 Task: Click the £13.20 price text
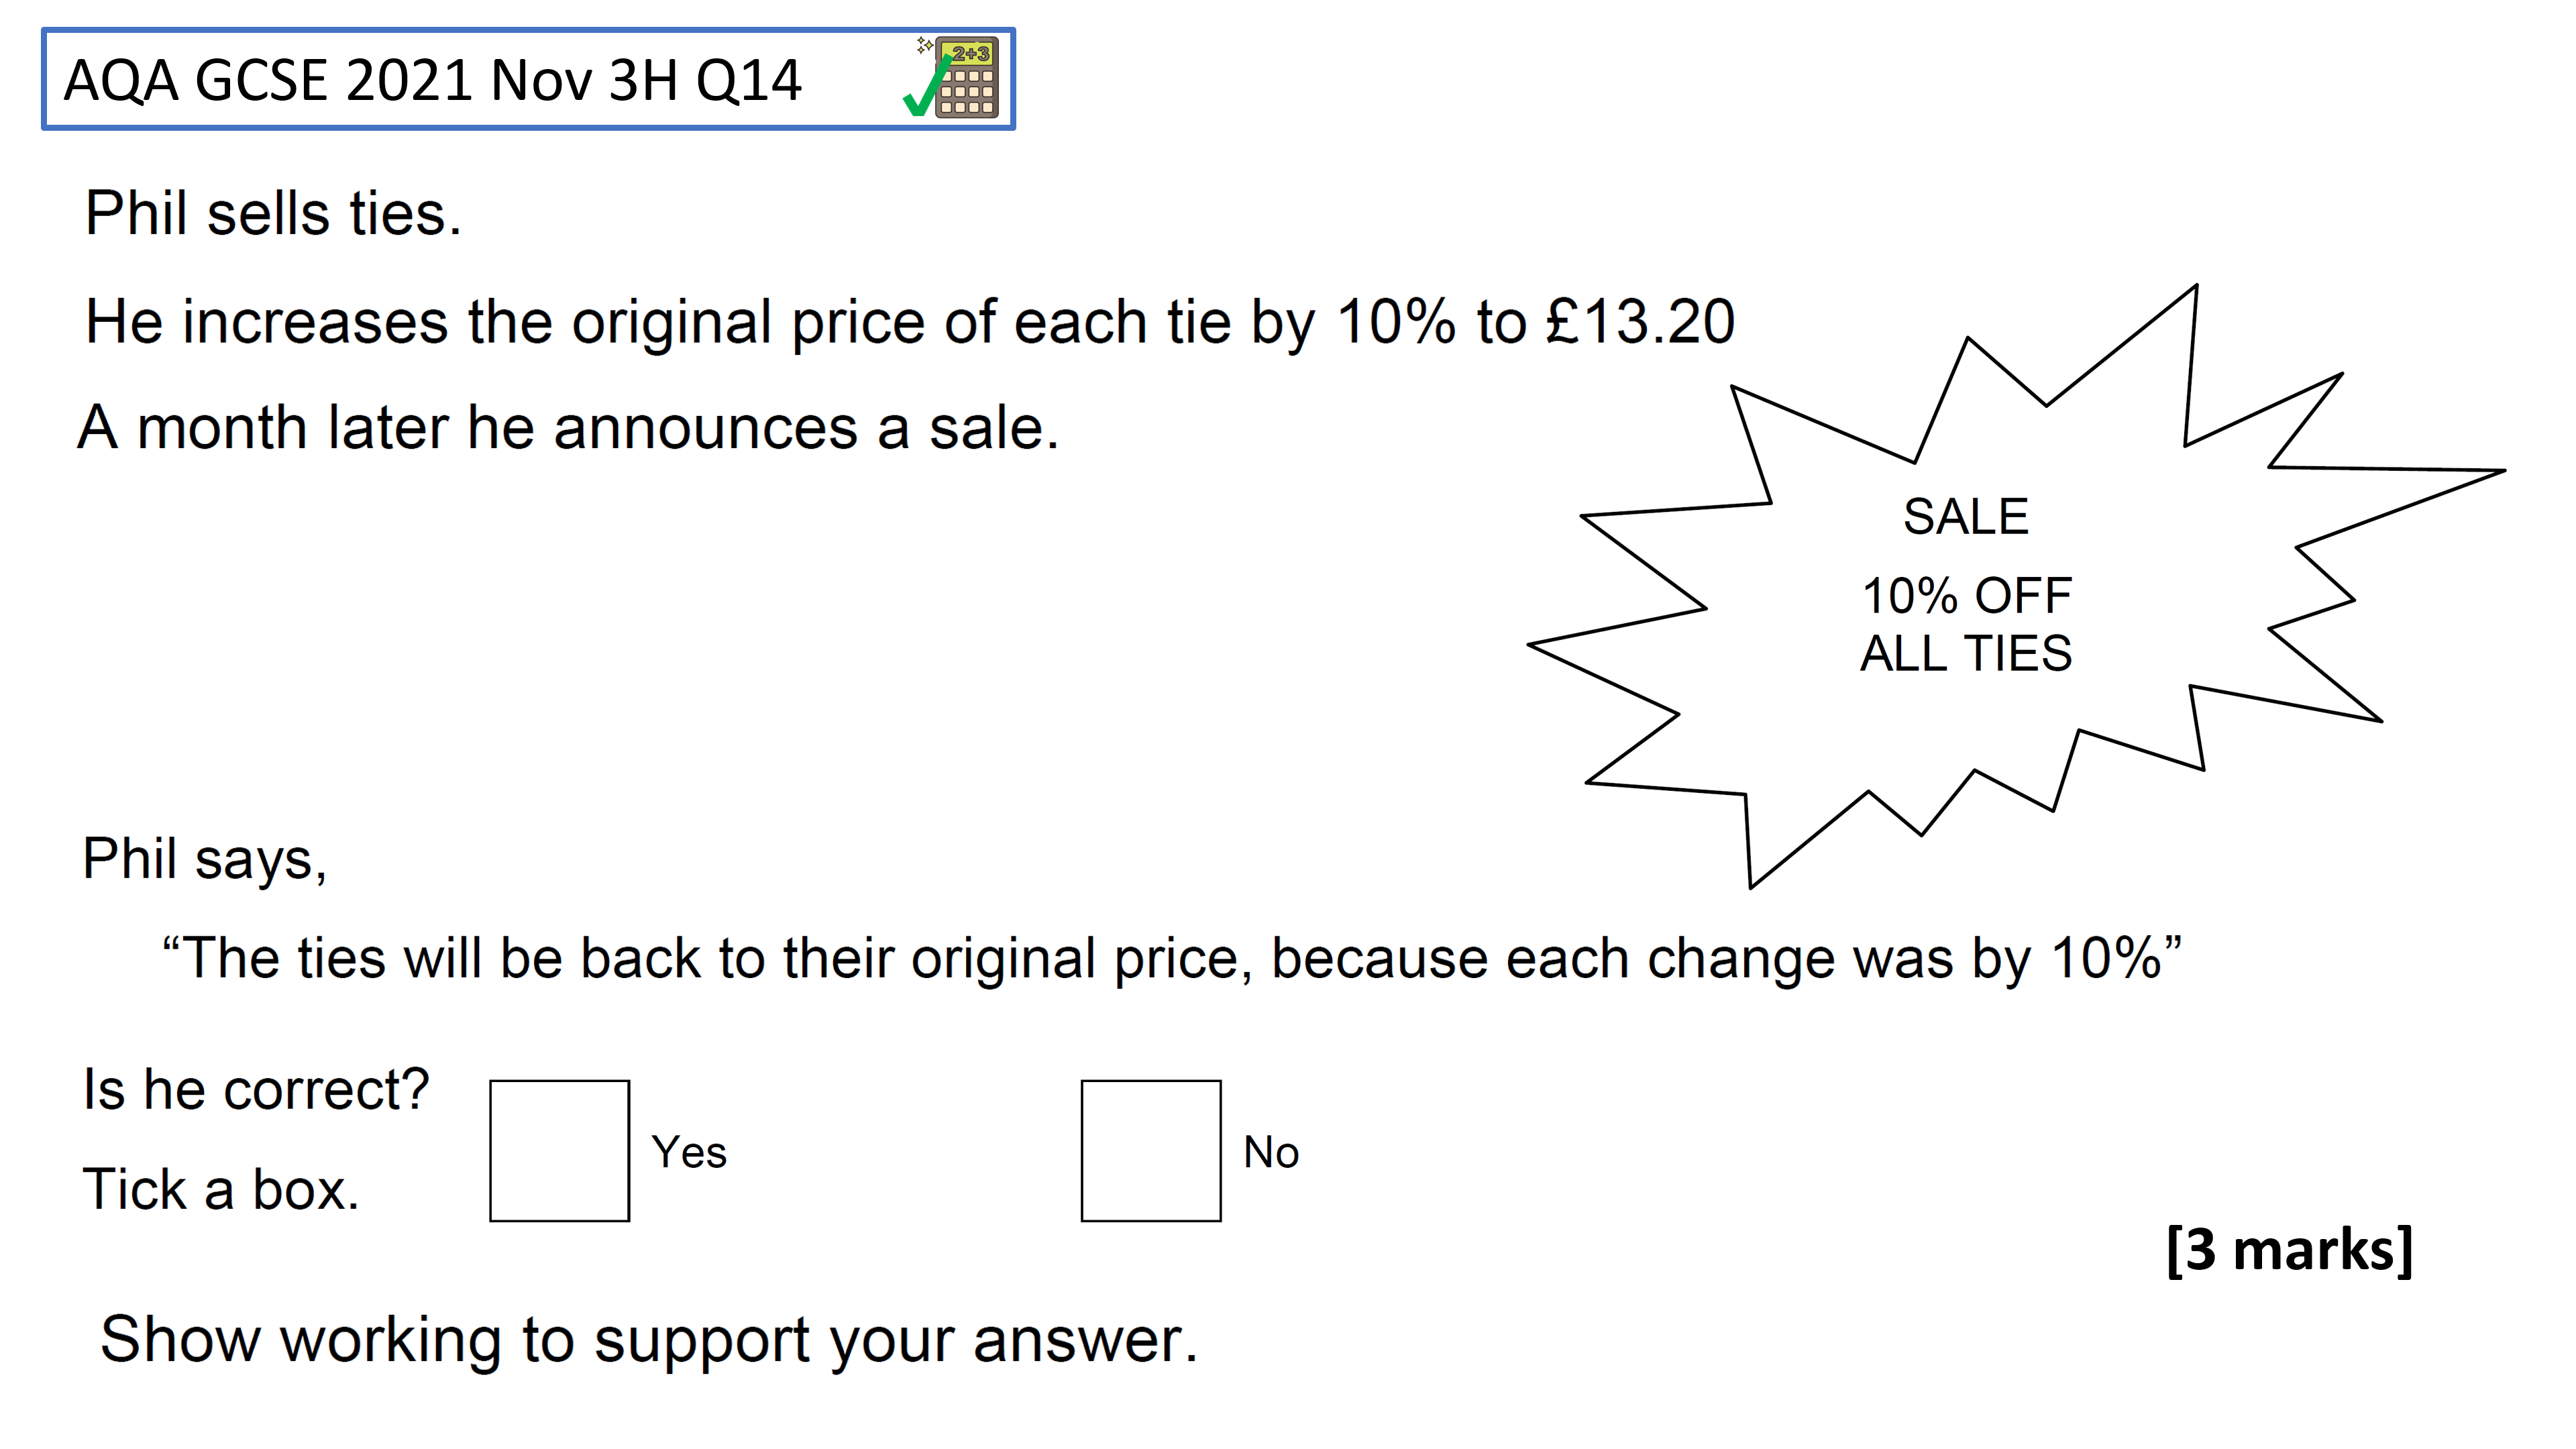pos(1640,322)
